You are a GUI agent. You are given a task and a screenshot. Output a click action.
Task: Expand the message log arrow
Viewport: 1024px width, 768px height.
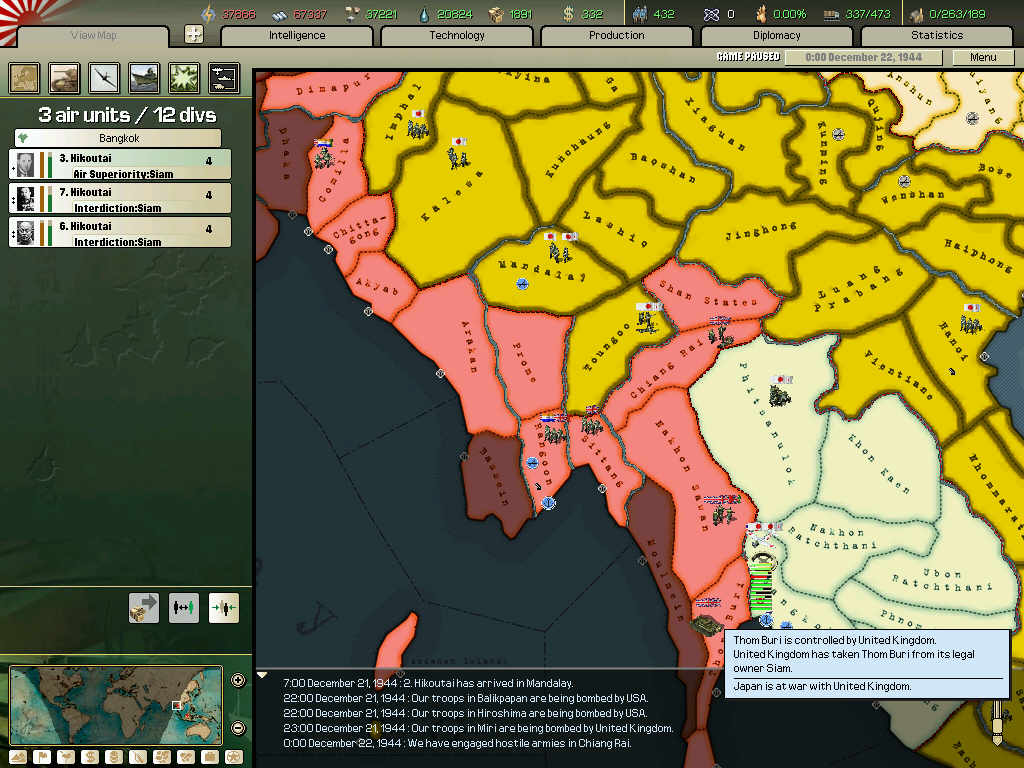click(x=262, y=675)
